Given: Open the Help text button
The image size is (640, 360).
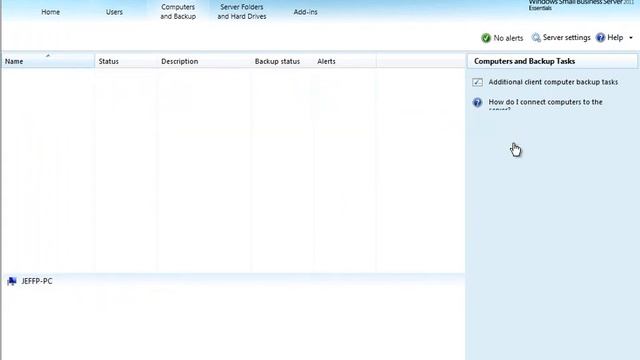Looking at the screenshot, I should (615, 38).
